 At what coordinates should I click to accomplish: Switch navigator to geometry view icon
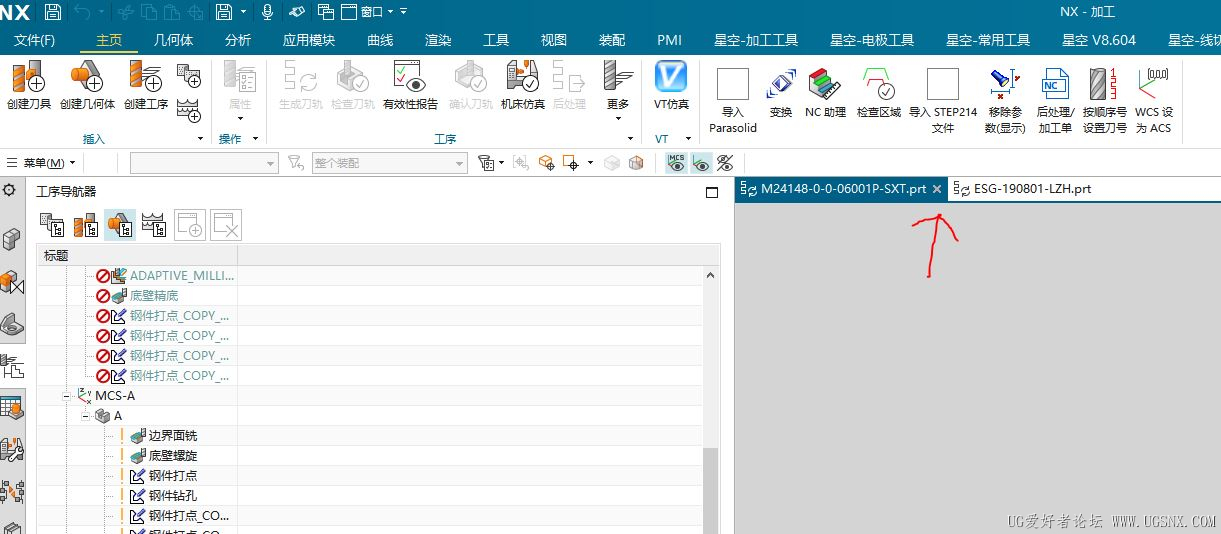tap(120, 226)
